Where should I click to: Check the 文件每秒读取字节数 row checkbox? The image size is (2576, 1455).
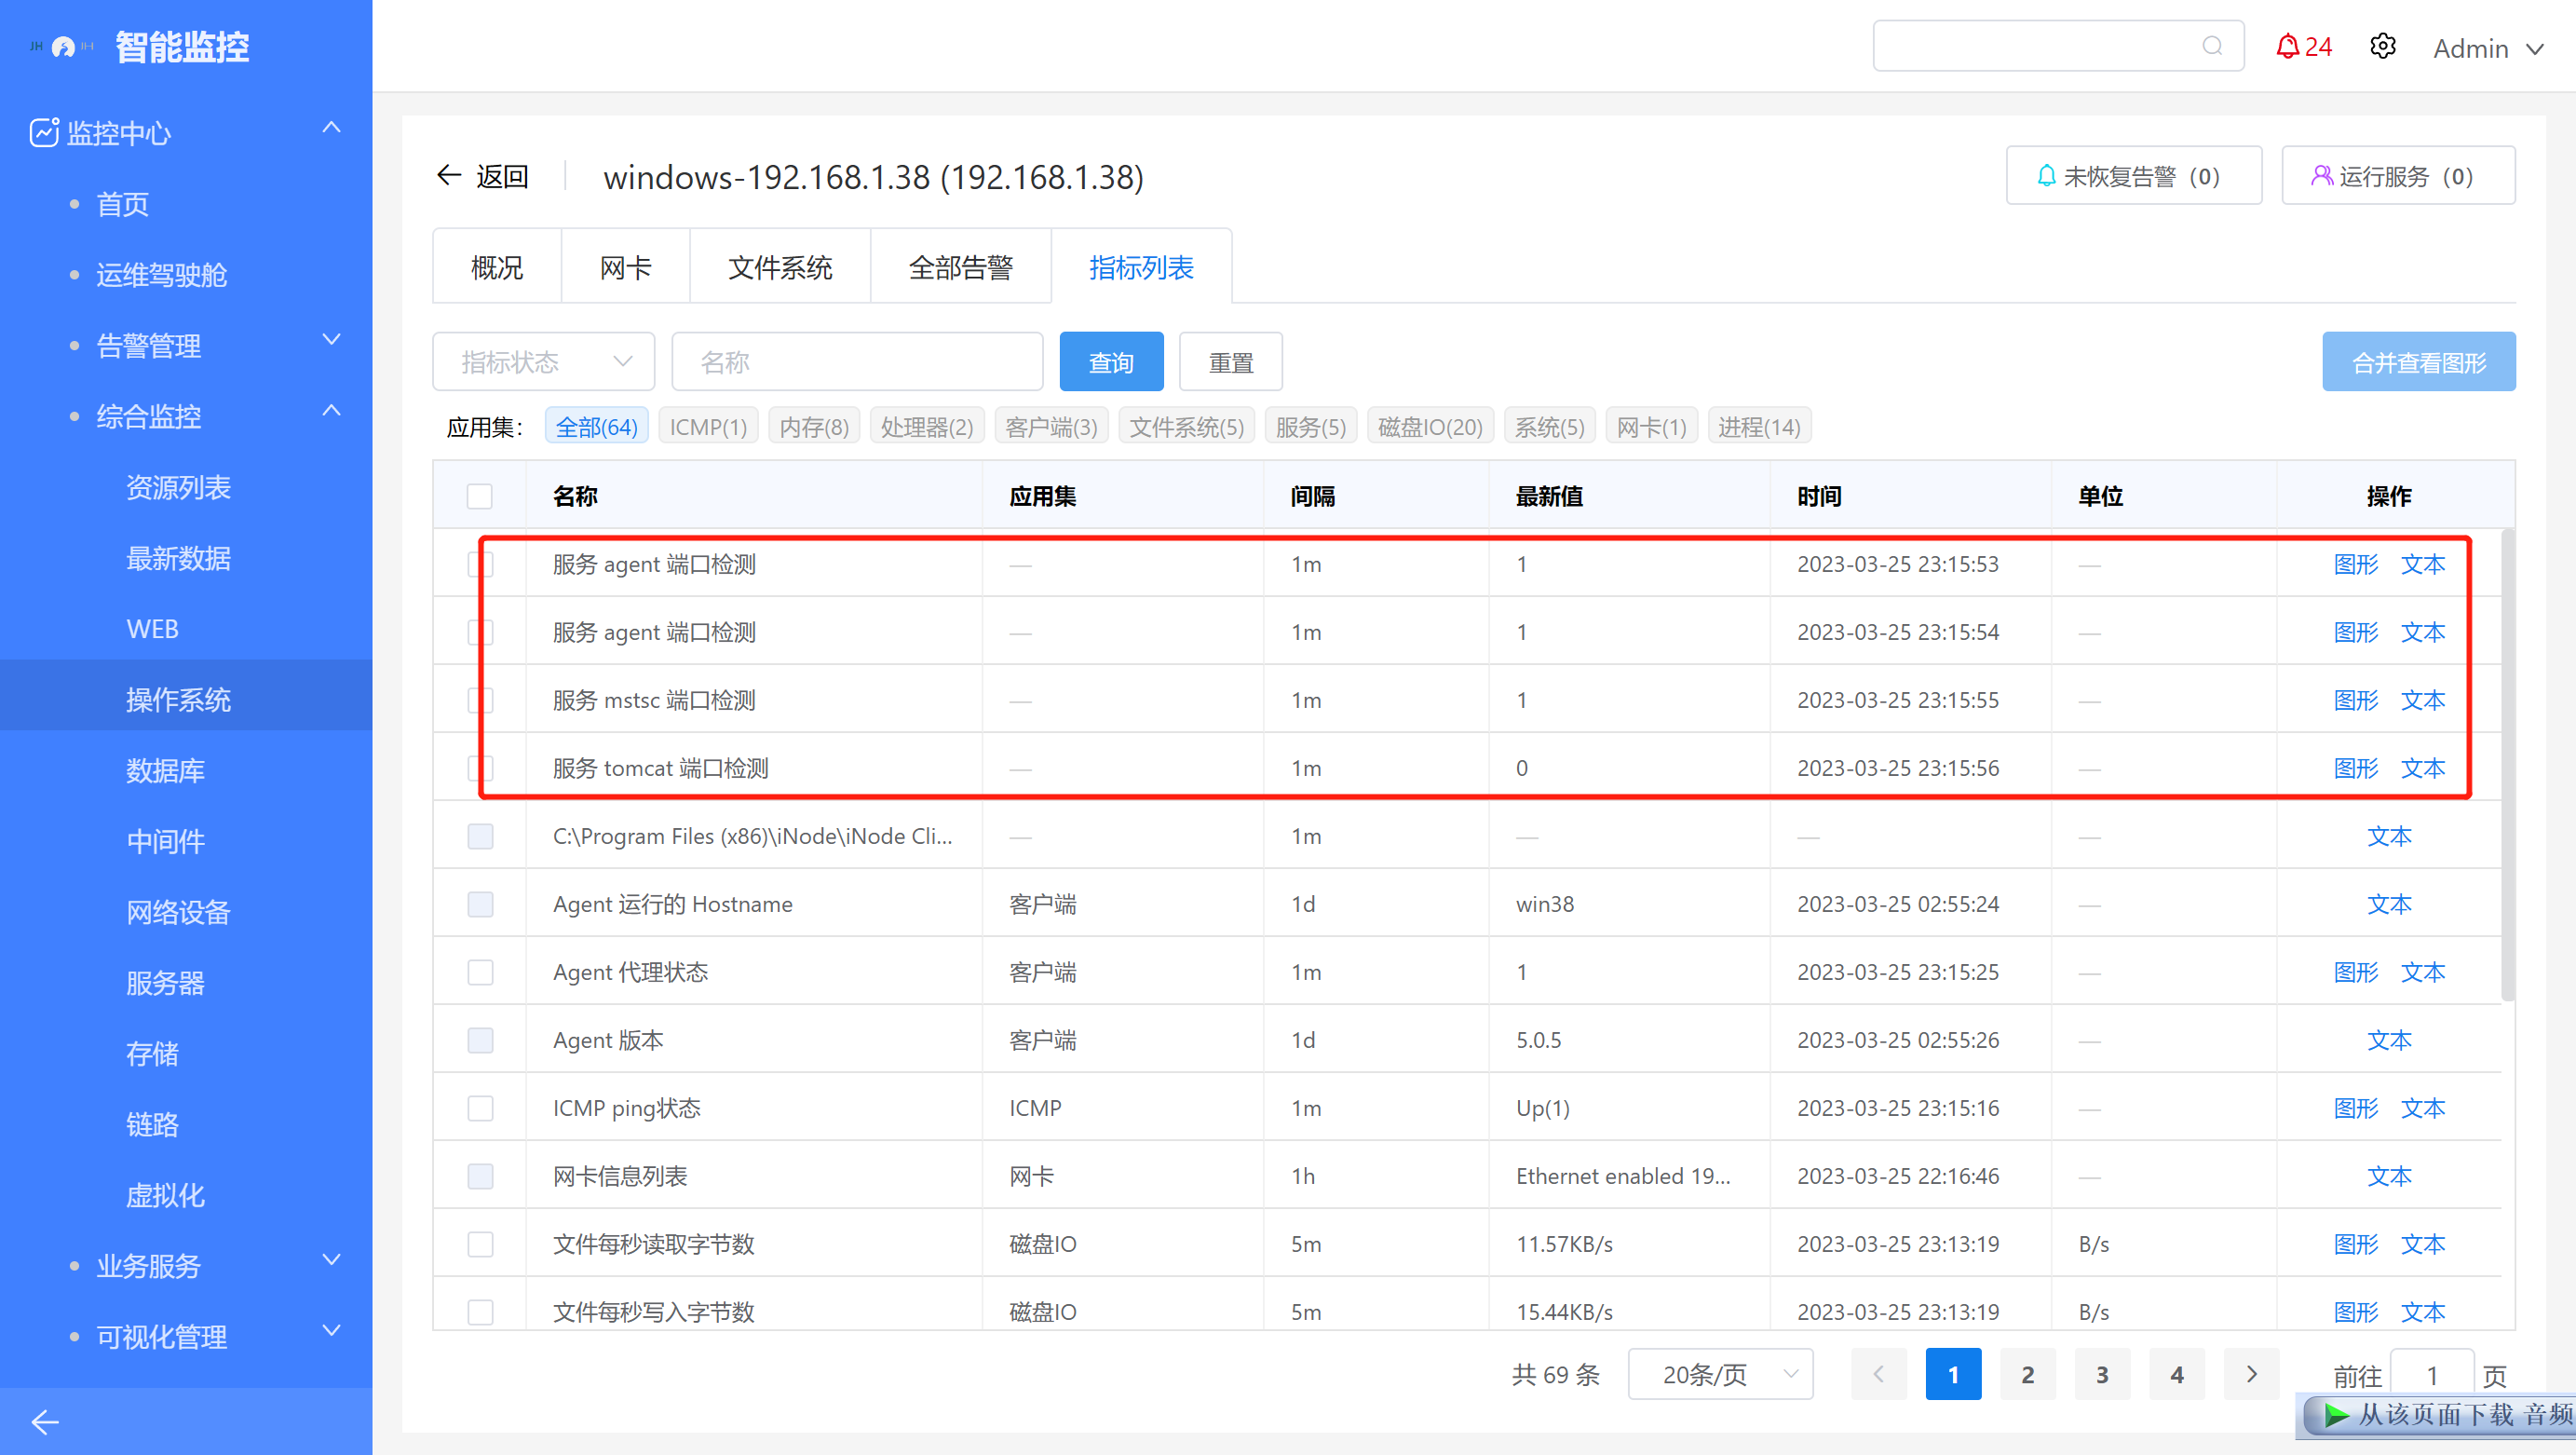480,1244
